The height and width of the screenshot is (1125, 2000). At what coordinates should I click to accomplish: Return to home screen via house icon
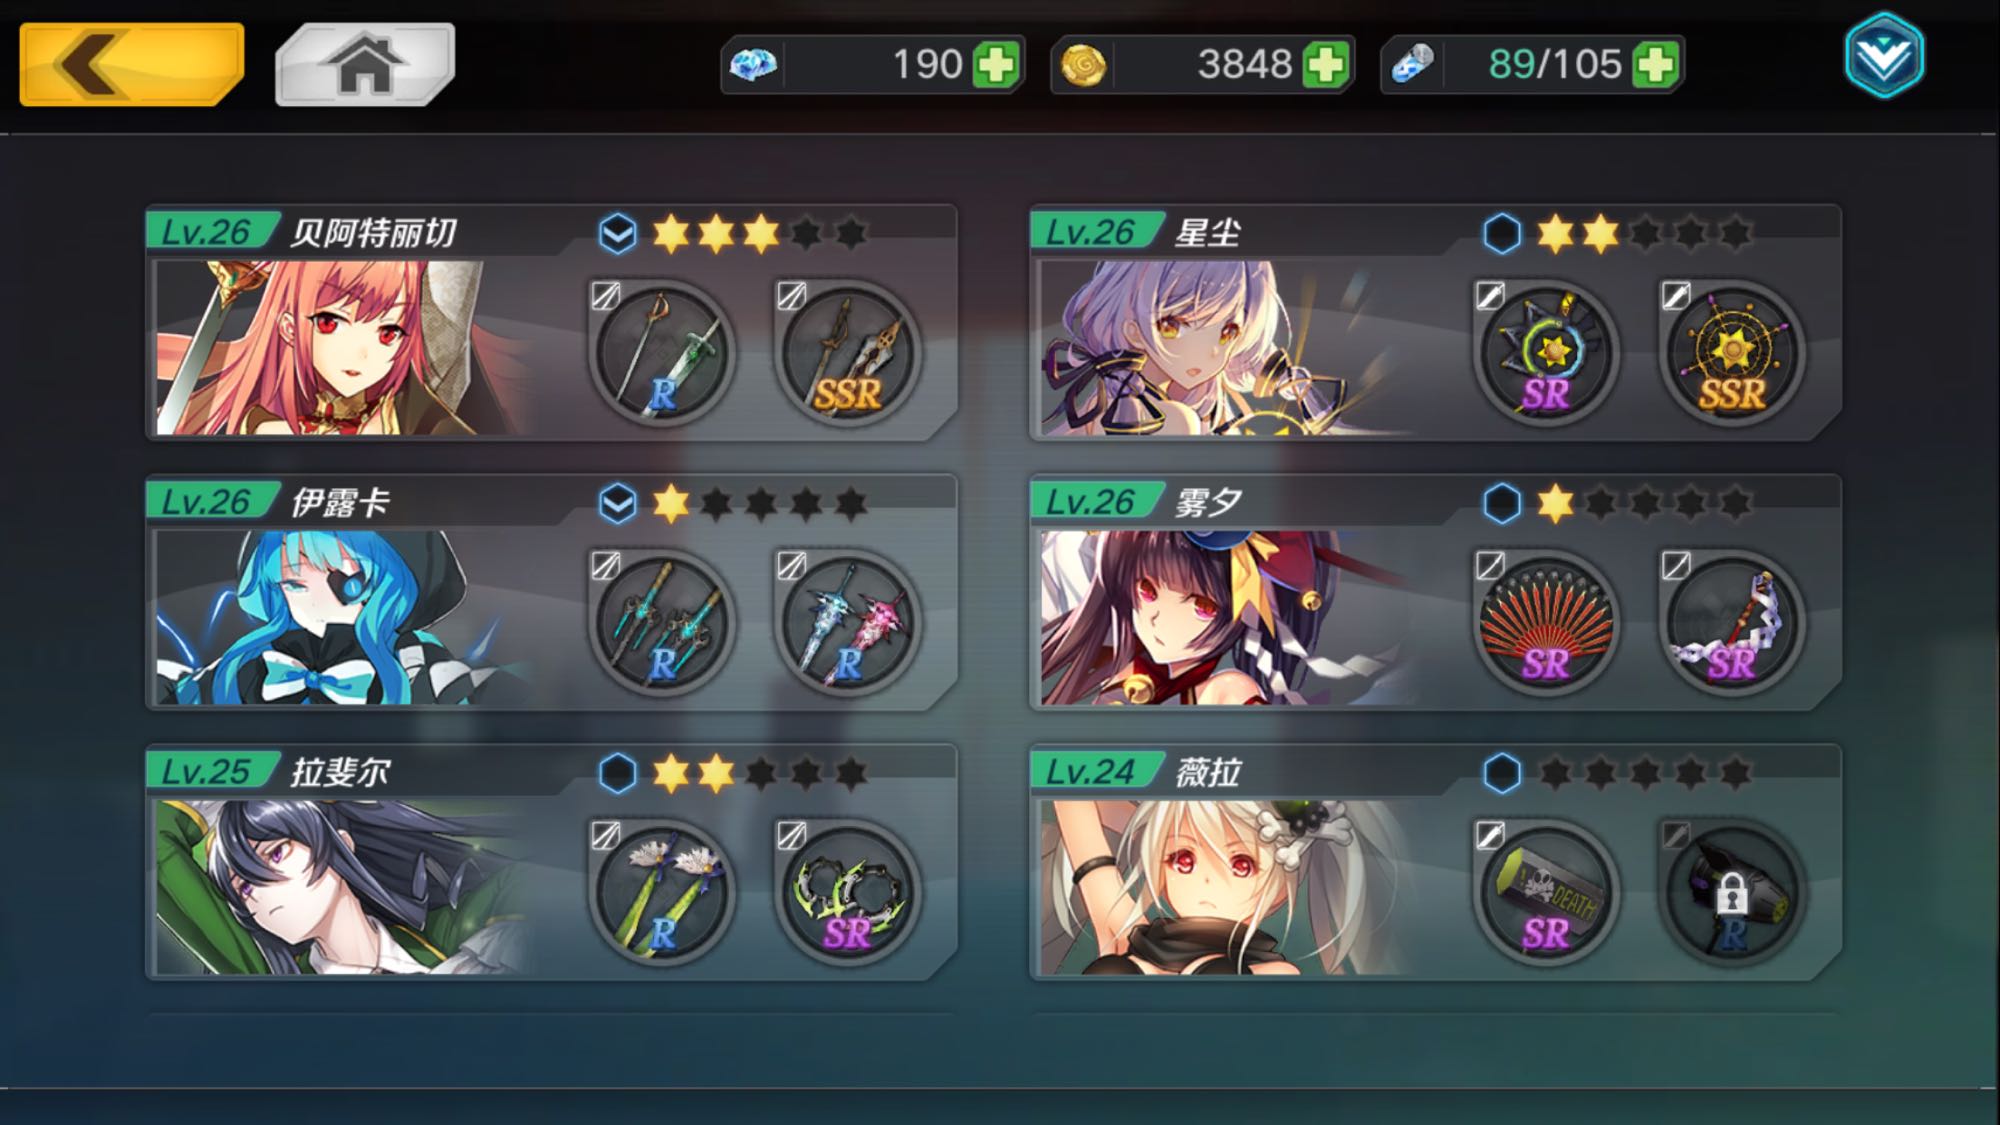click(365, 64)
